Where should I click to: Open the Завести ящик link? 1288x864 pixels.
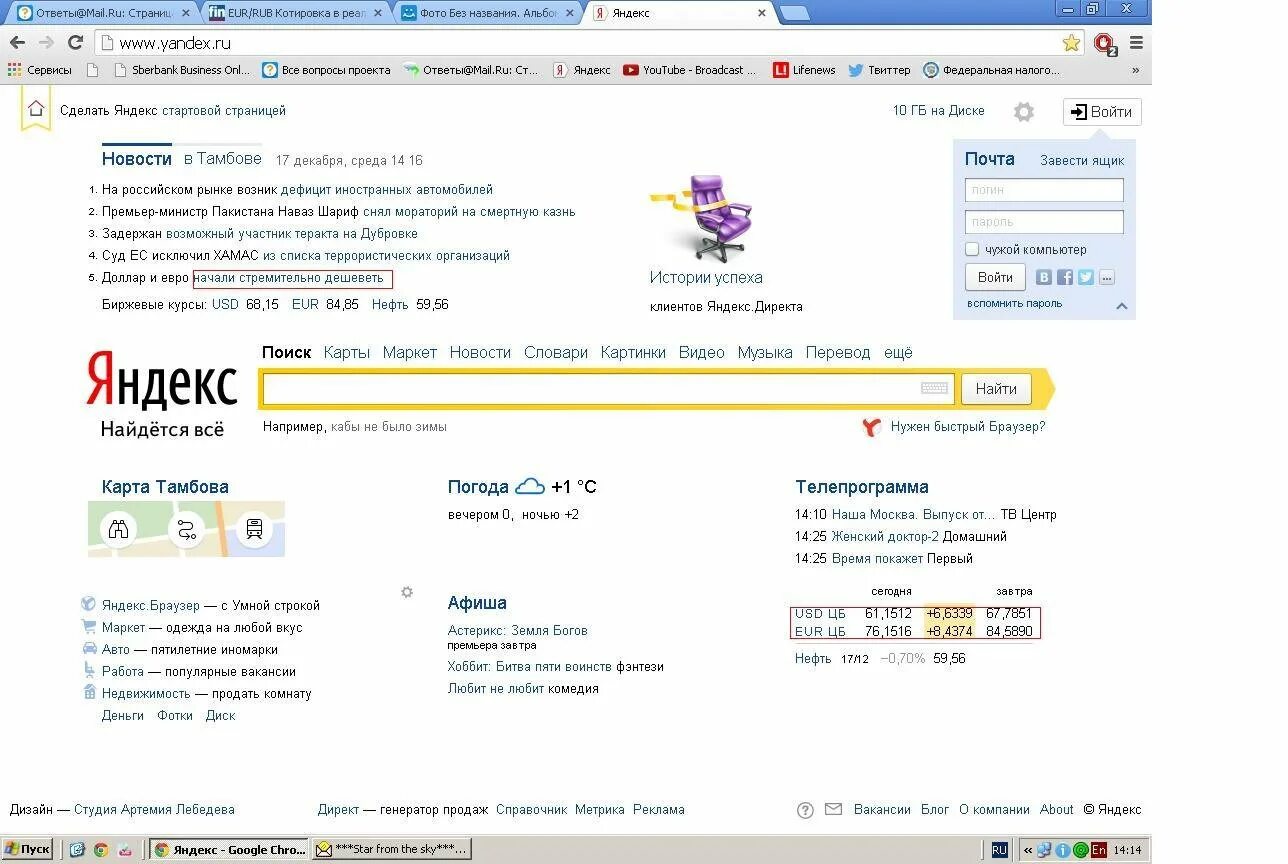1082,160
